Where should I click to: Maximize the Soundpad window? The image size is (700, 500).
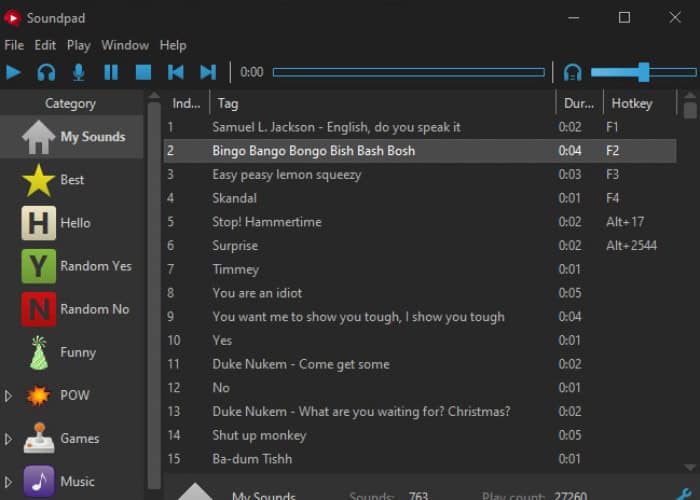tap(624, 18)
